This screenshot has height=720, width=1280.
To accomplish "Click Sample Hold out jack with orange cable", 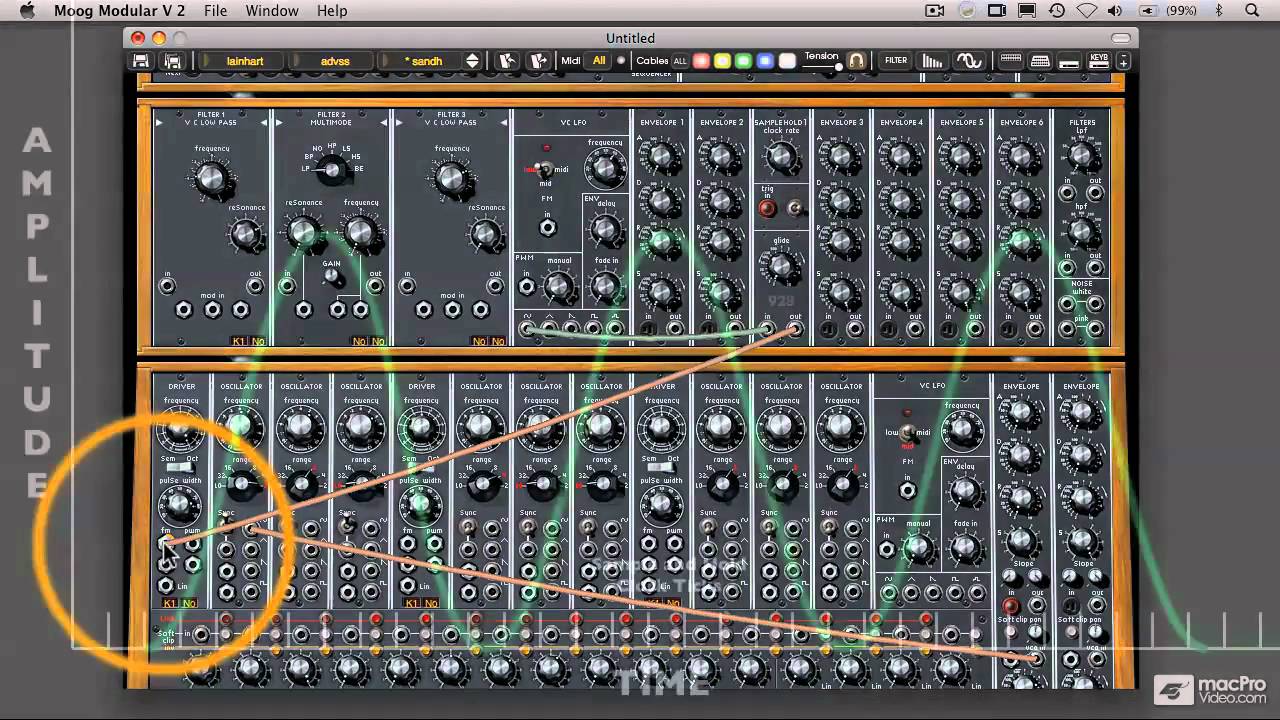I will [x=795, y=329].
